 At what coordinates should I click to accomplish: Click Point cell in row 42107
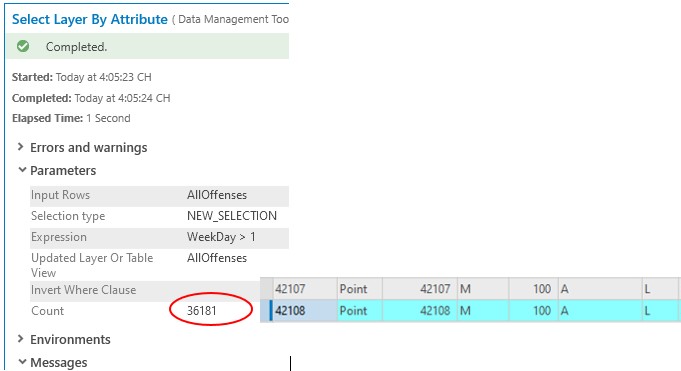[360, 289]
